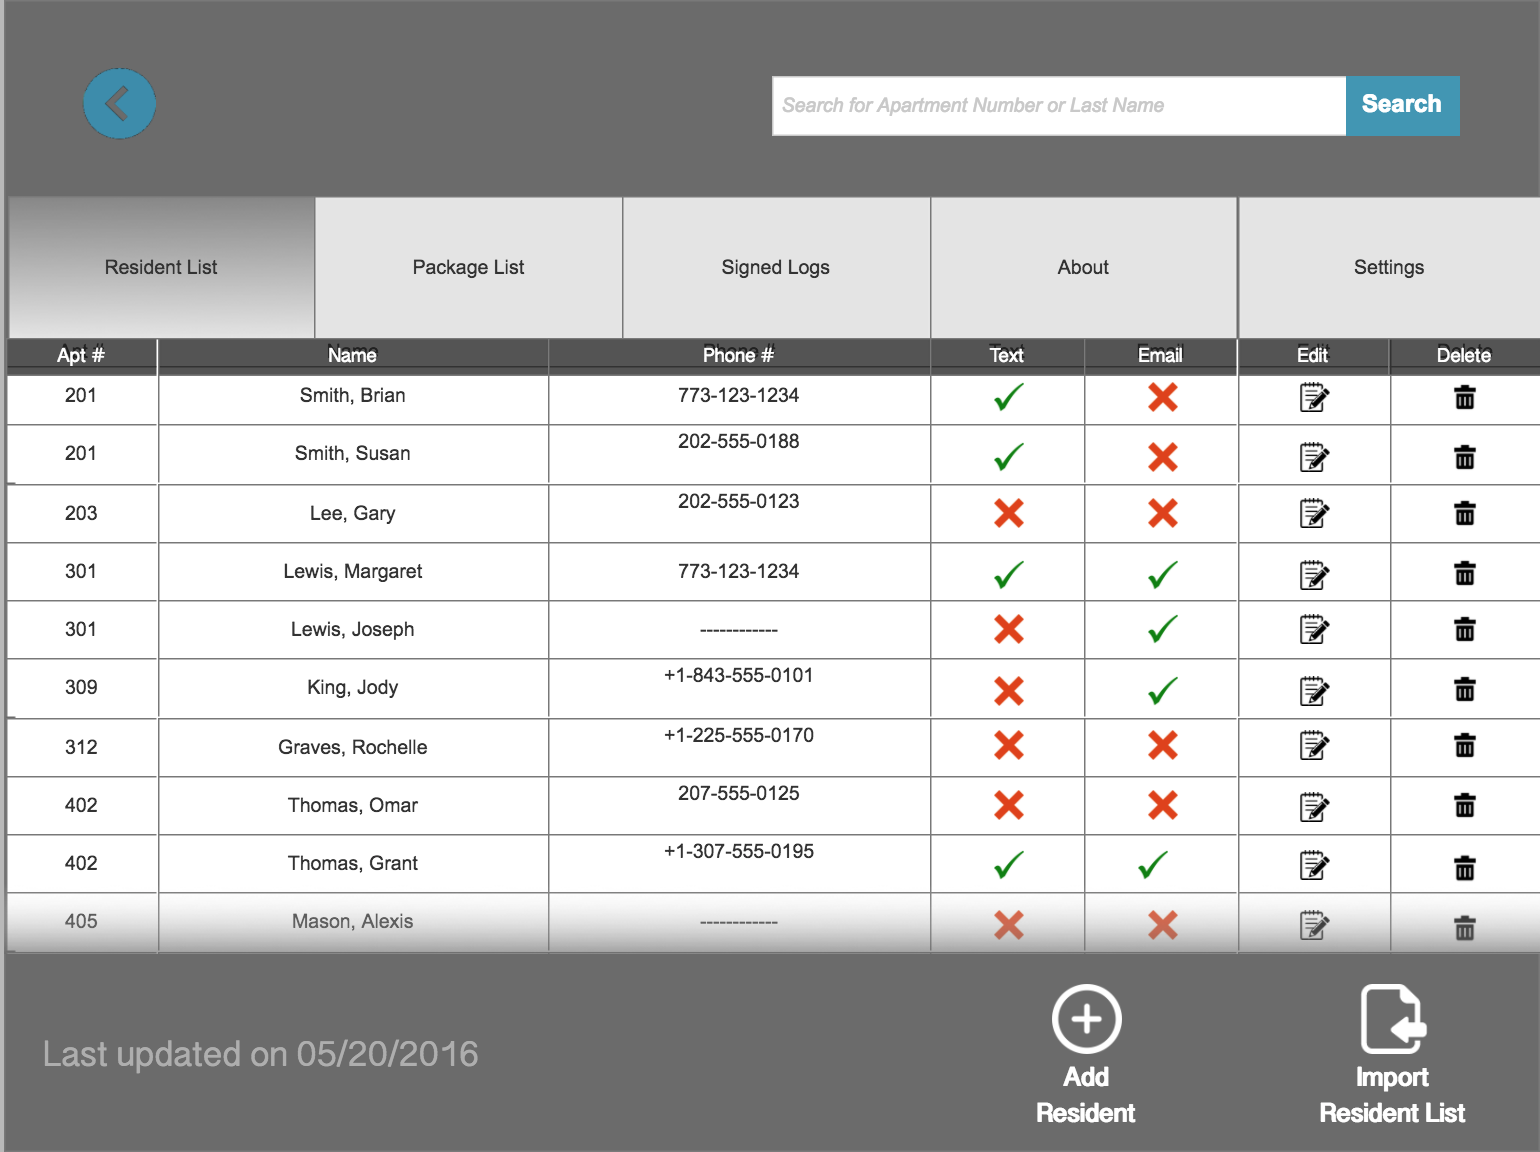
Task: Switch to the Package List tab
Action: click(469, 267)
